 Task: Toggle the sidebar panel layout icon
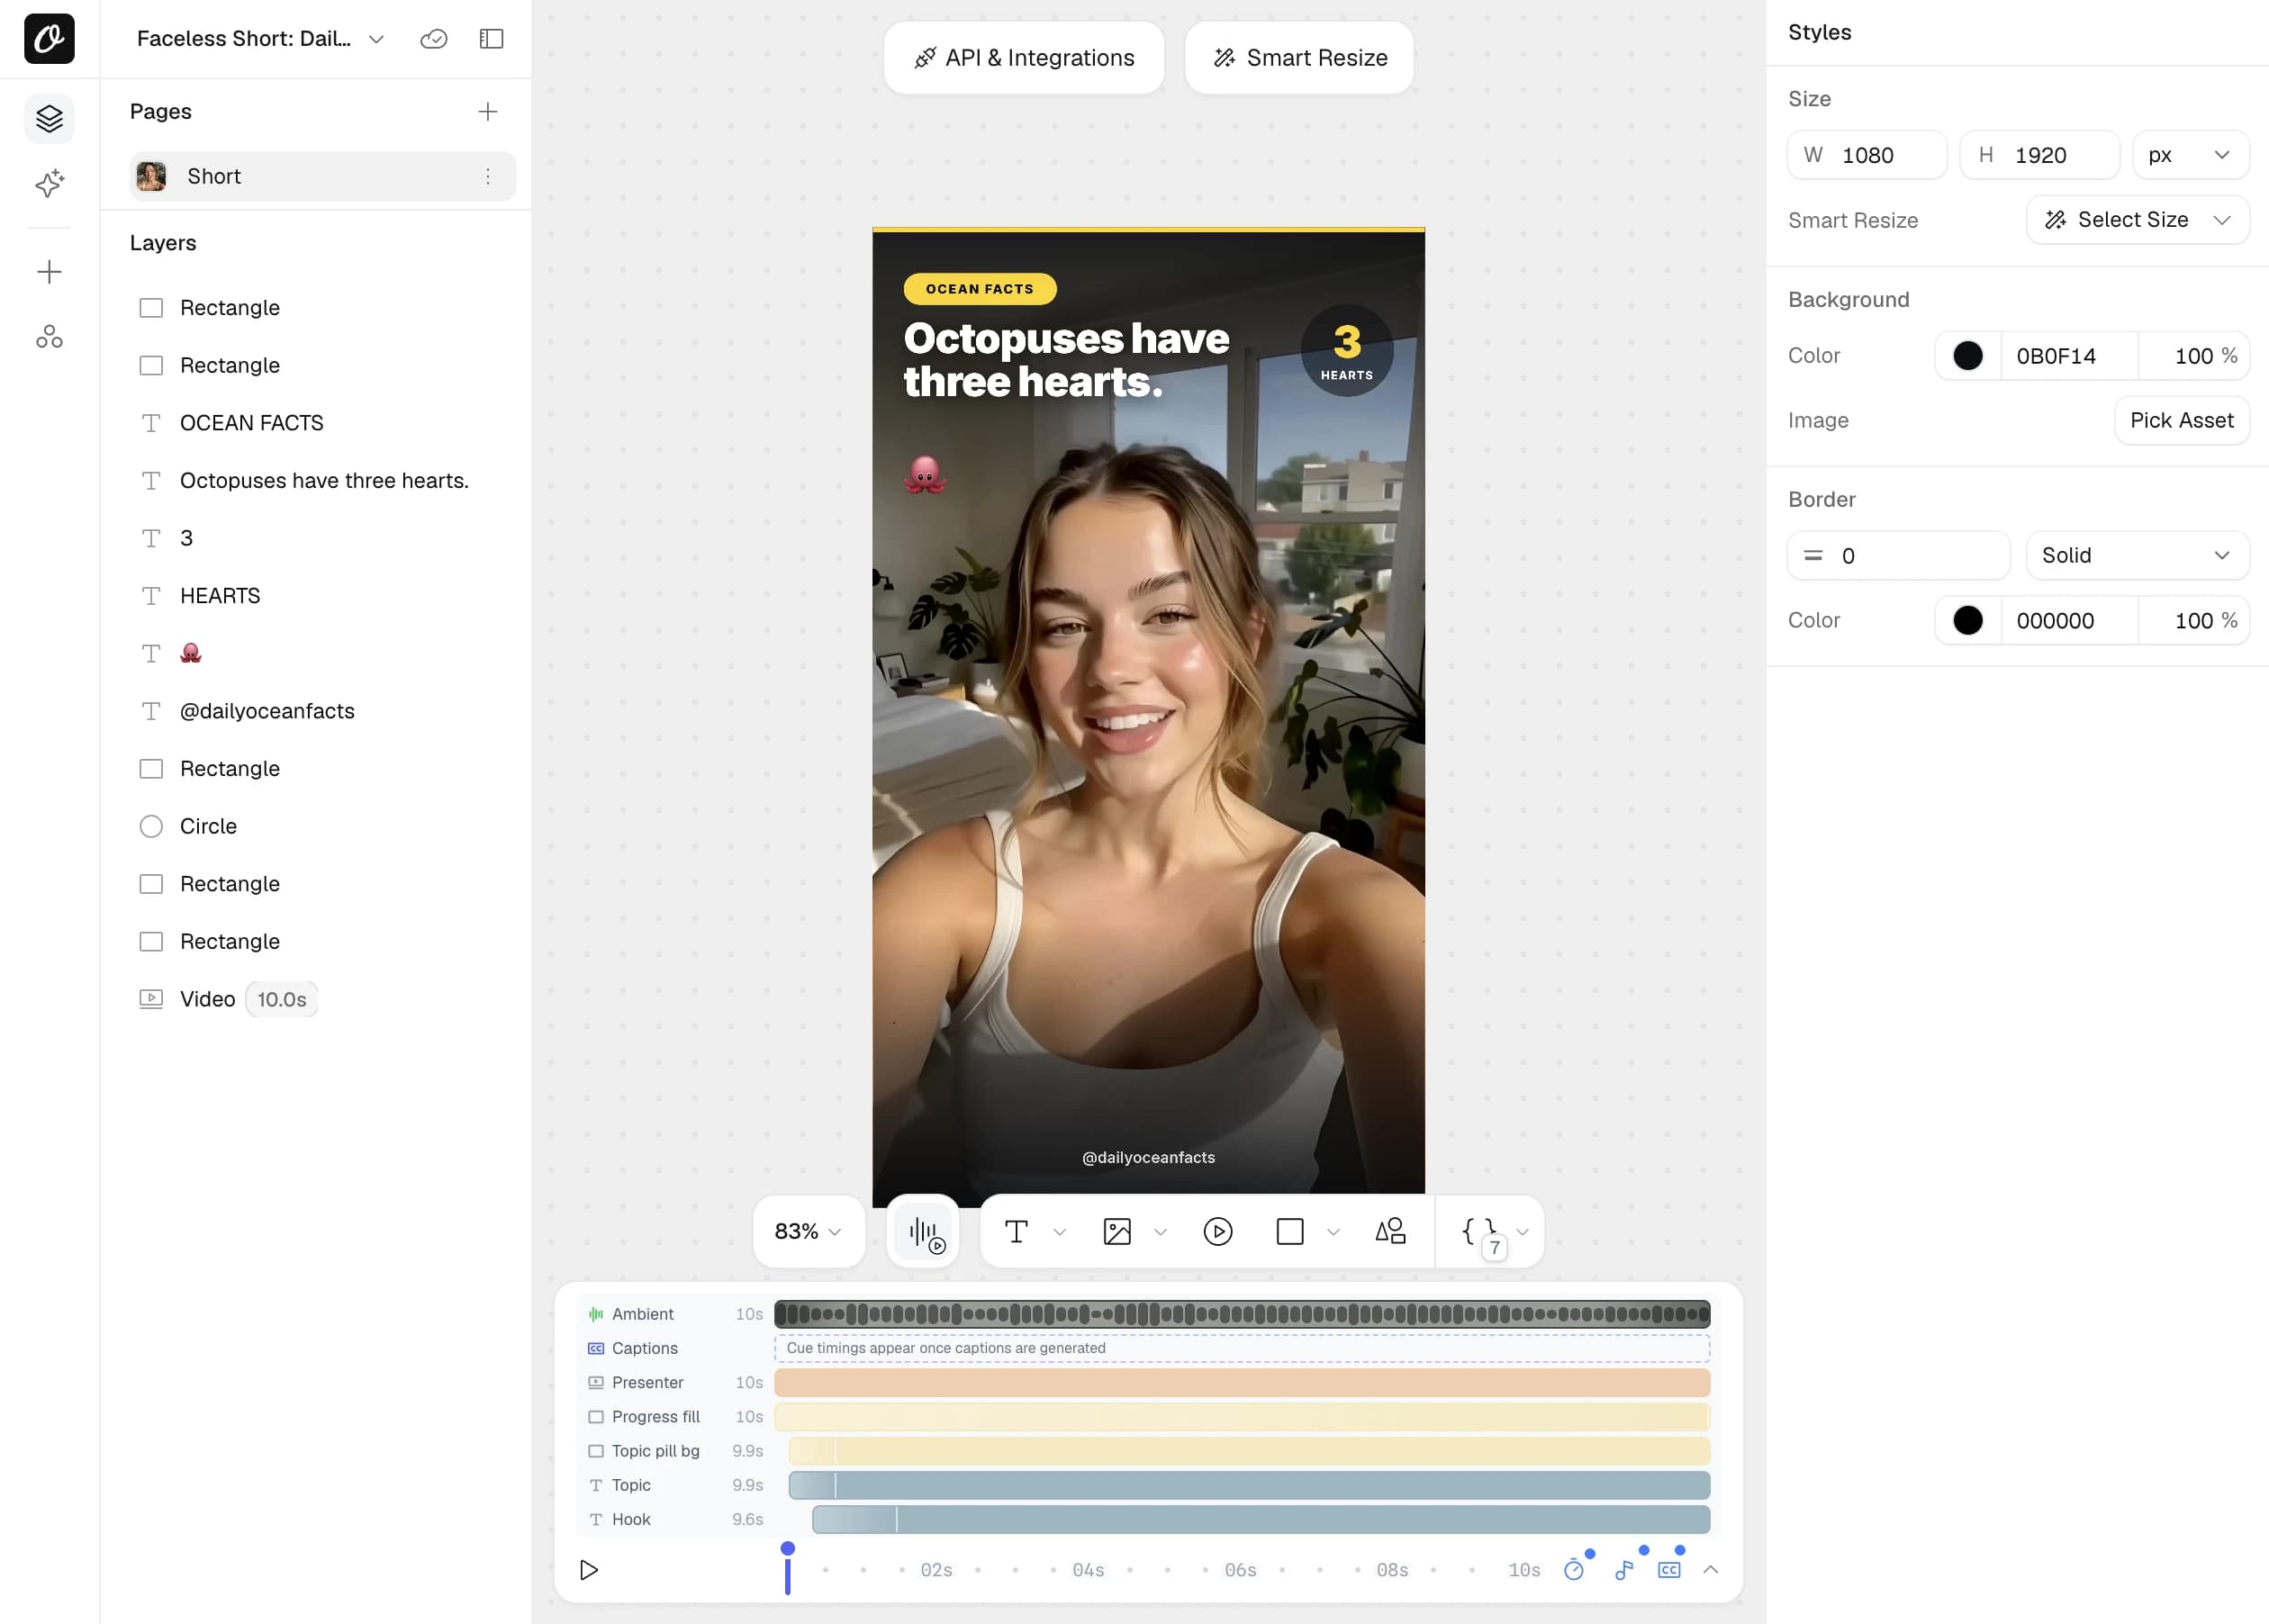[491, 39]
